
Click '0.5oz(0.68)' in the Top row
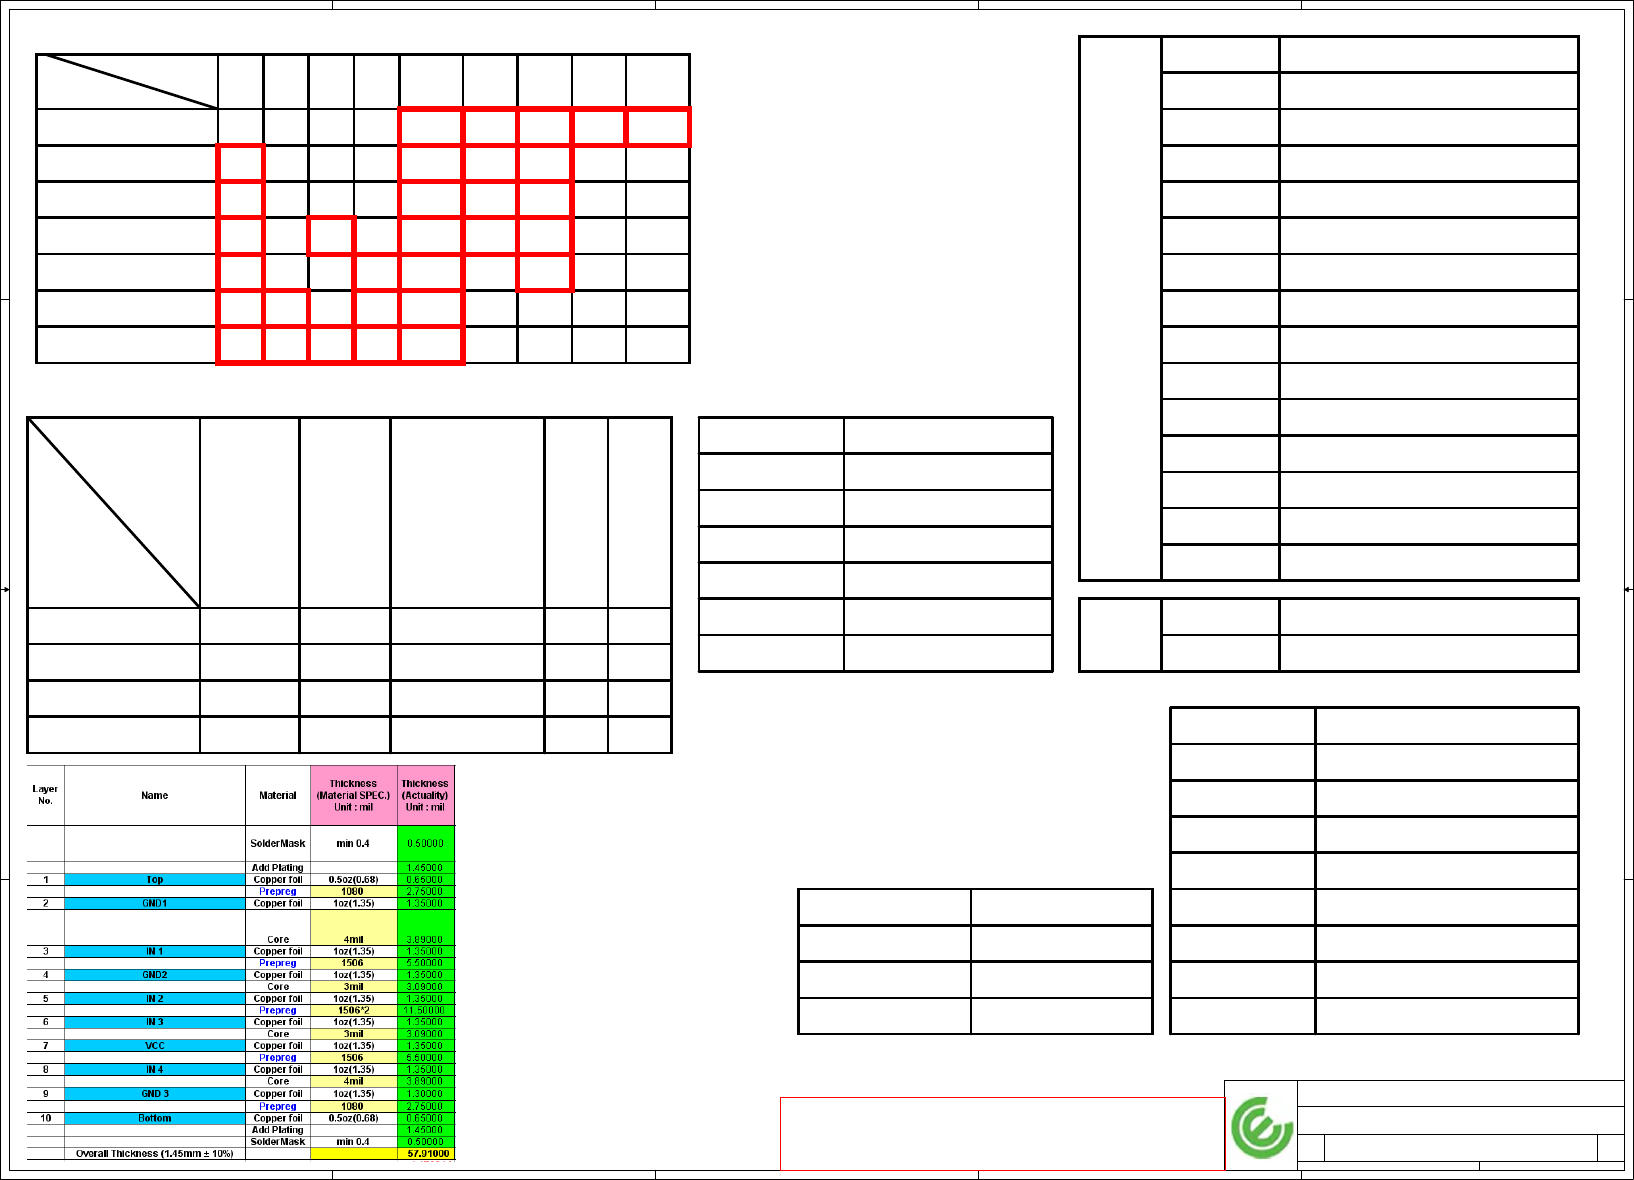click(354, 880)
